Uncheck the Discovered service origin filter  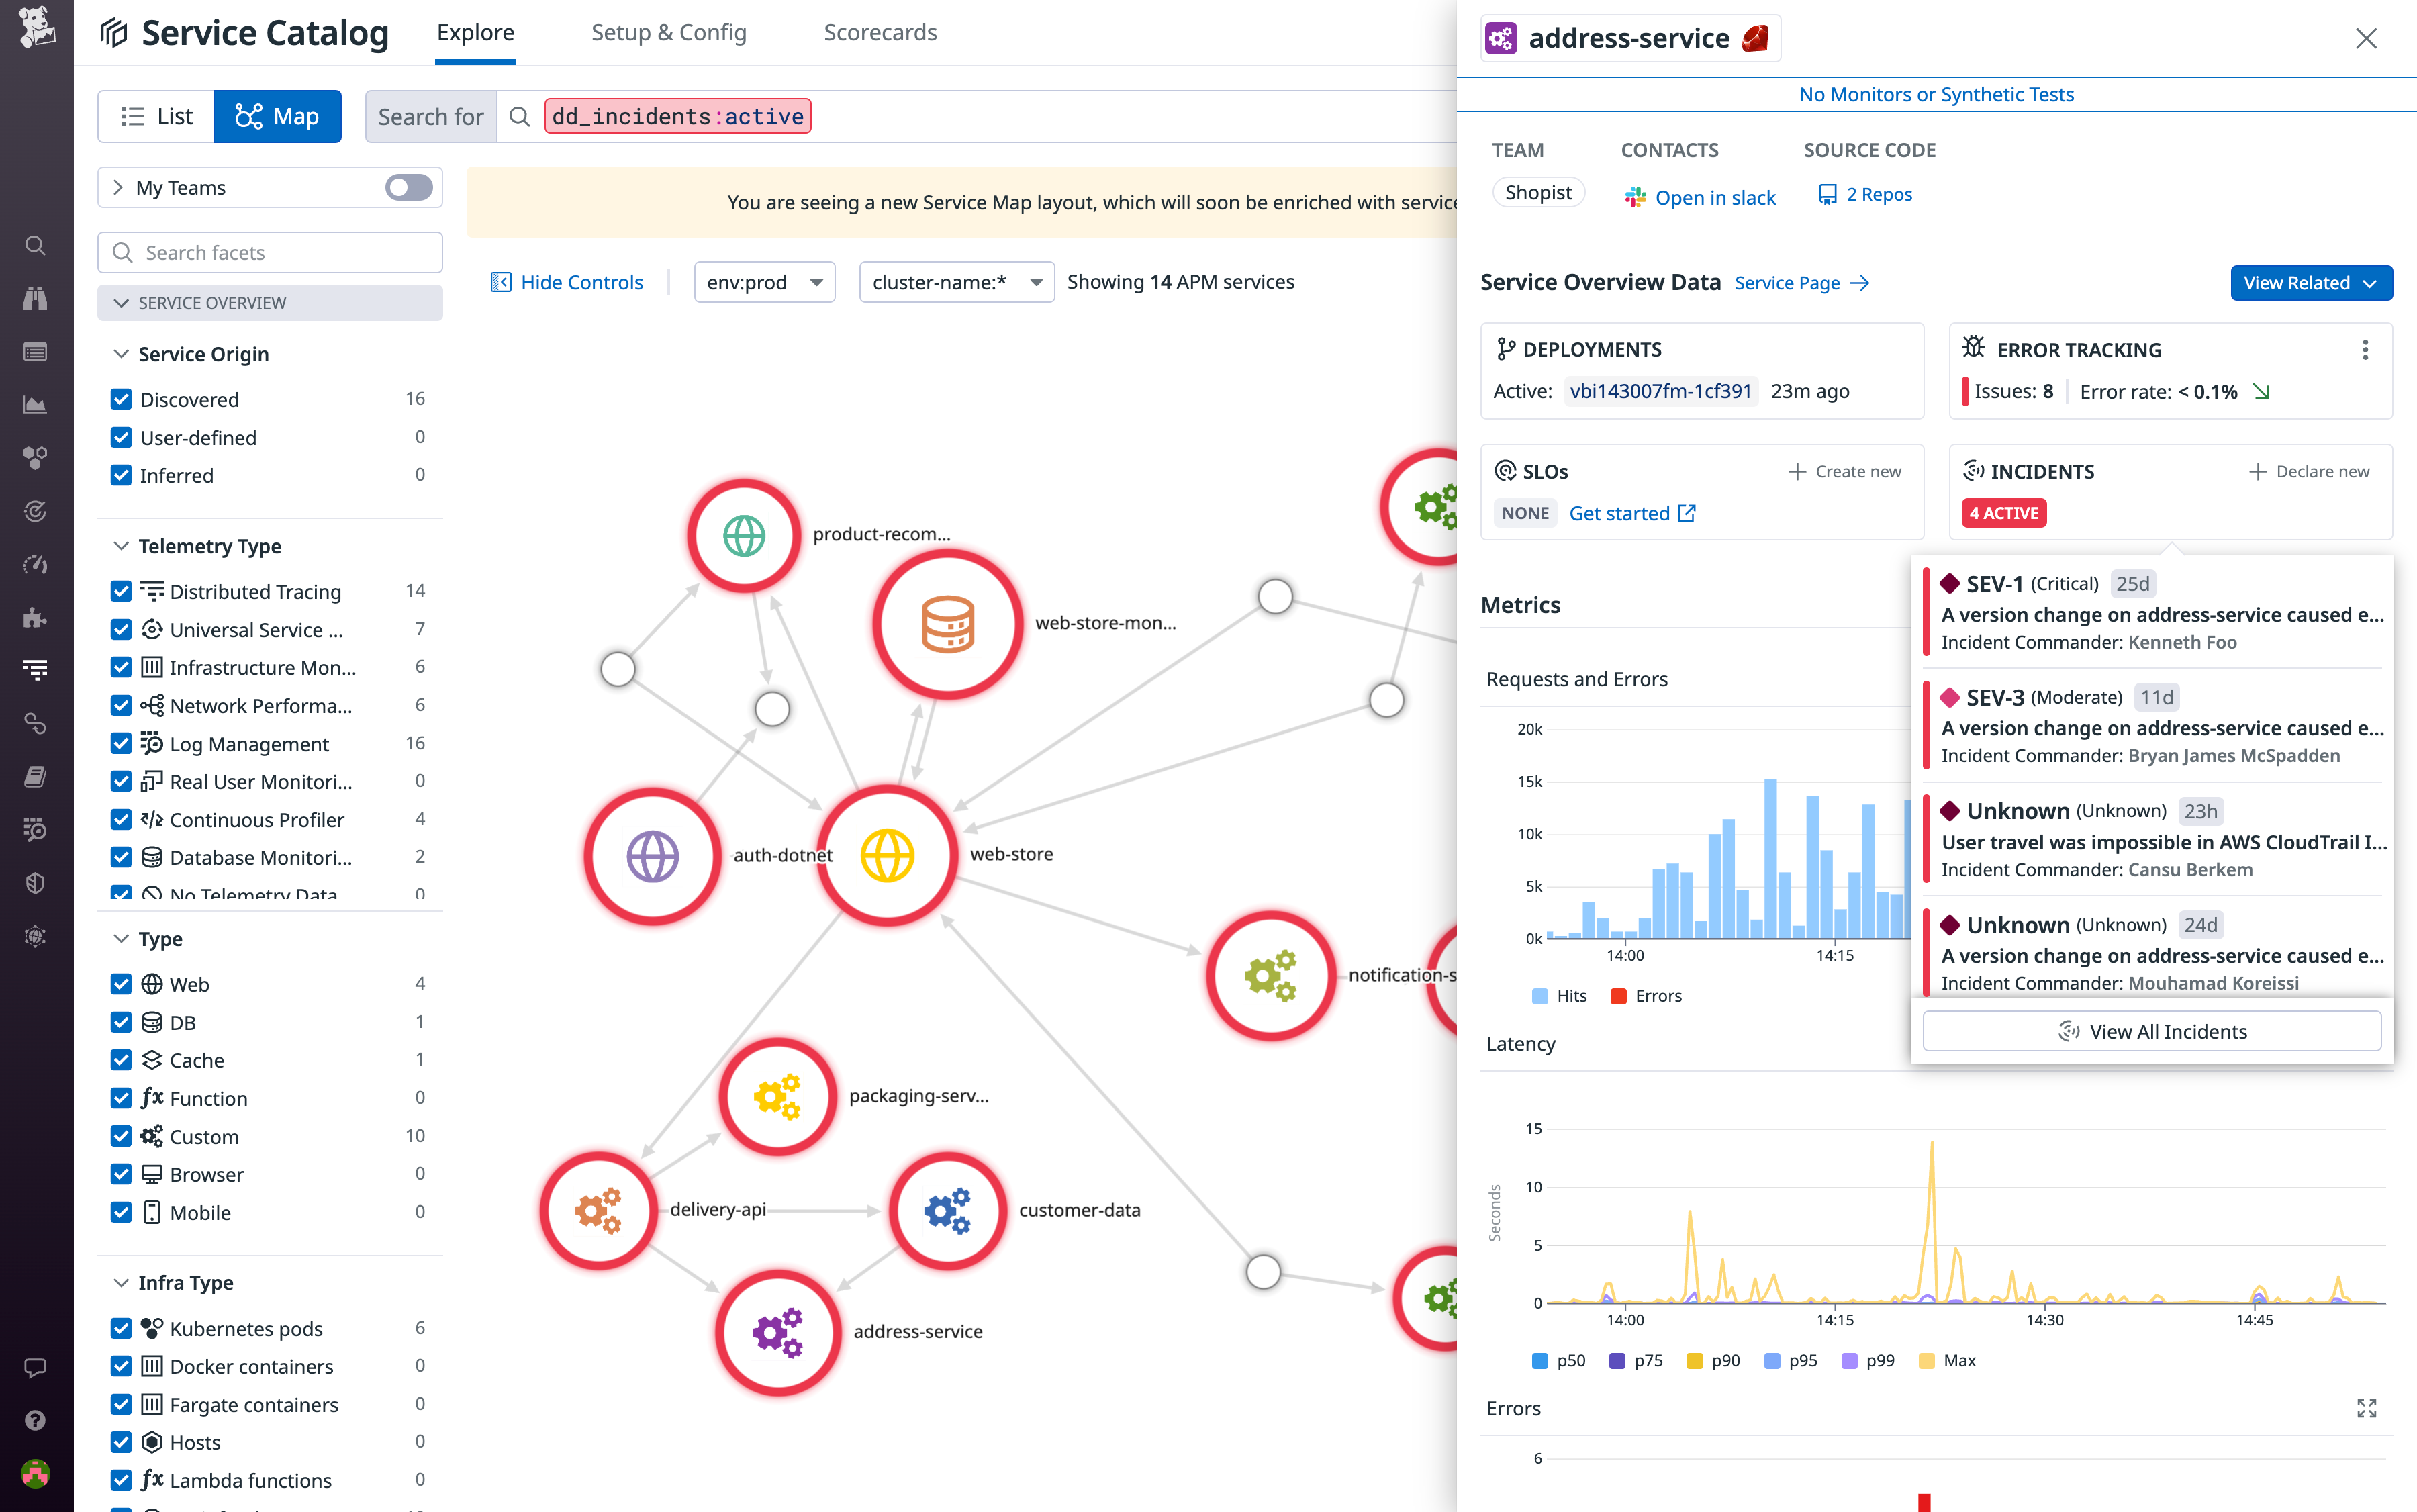pos(122,398)
